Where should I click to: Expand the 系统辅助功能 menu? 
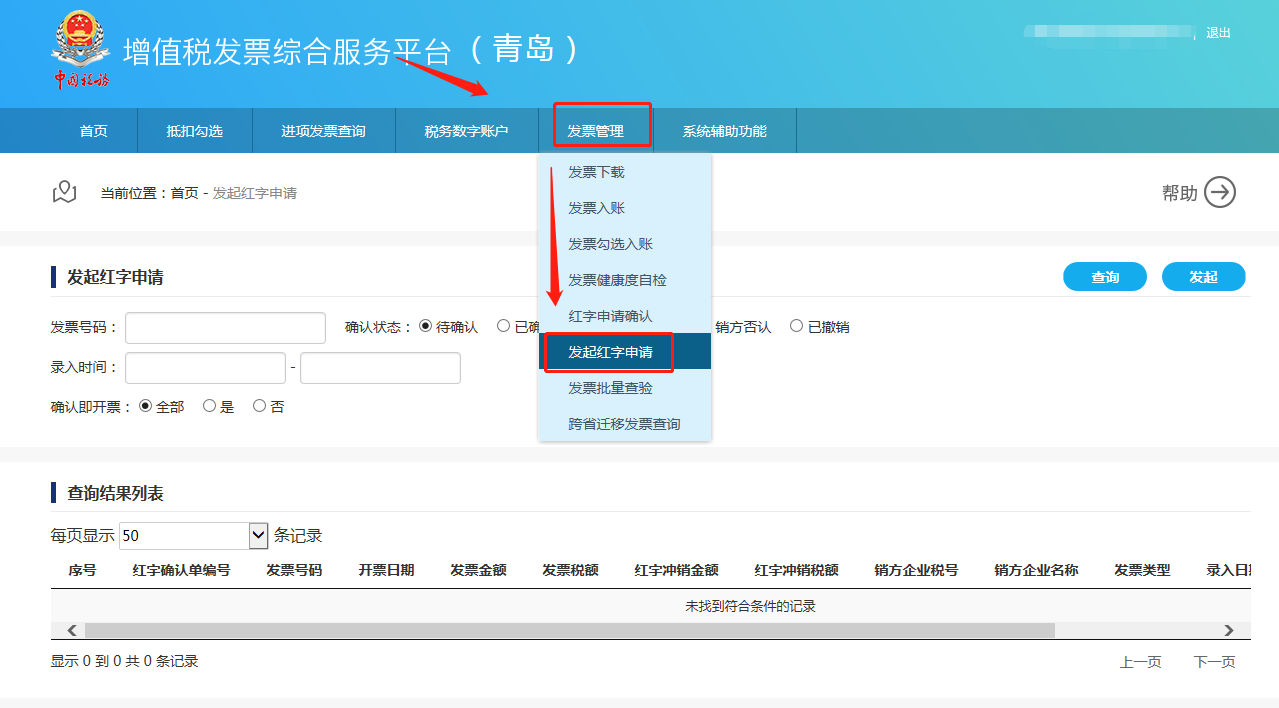[724, 131]
